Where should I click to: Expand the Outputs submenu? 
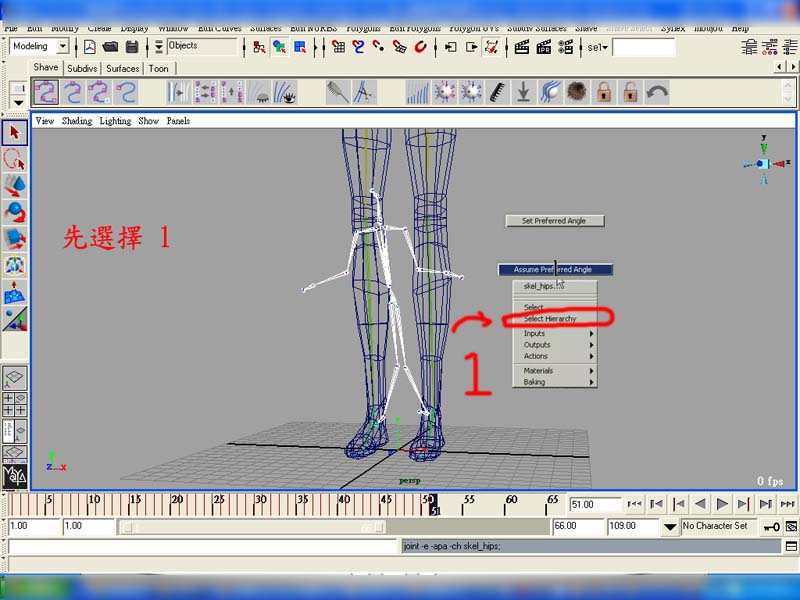pos(555,345)
